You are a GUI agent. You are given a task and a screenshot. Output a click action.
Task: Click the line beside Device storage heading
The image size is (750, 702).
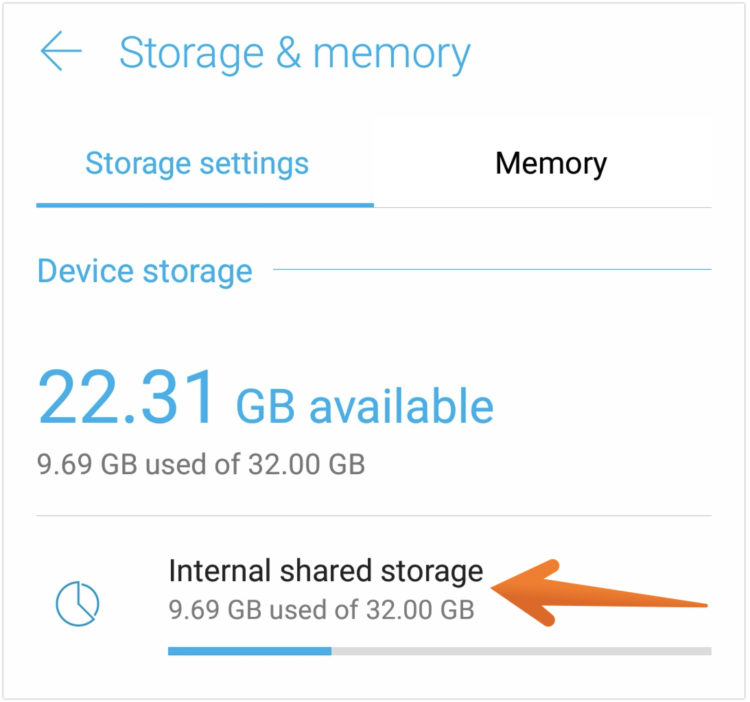click(x=491, y=269)
